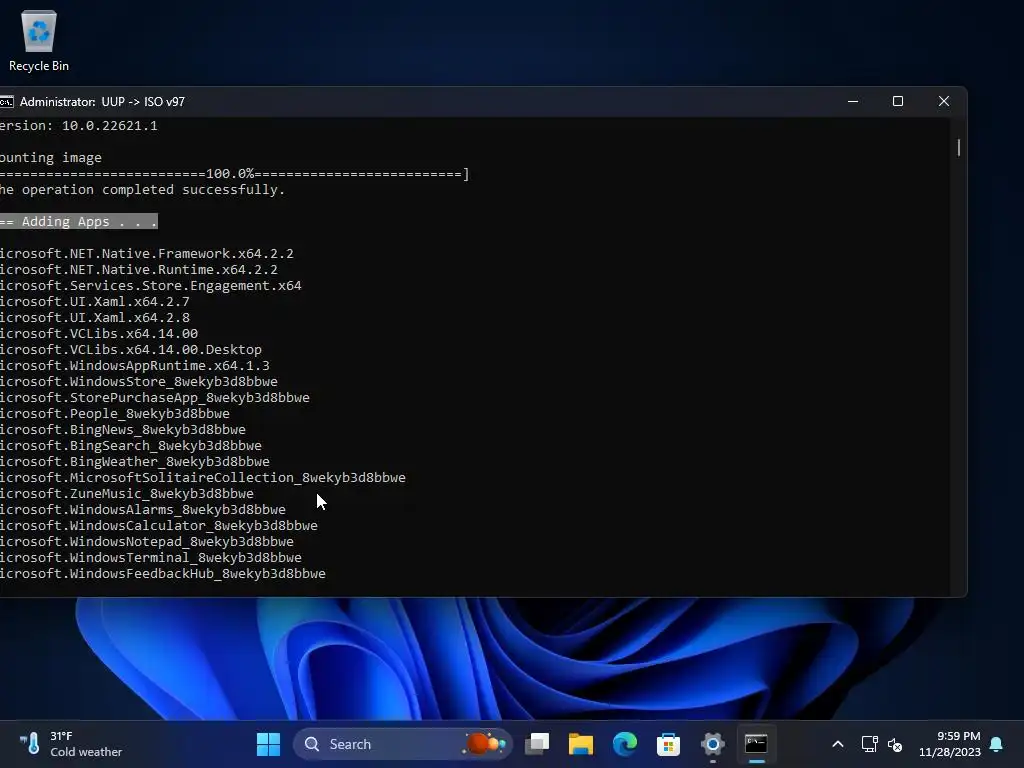Click the NET.Native.Framework.x64.2.2 line

pyautogui.click(x=147, y=253)
